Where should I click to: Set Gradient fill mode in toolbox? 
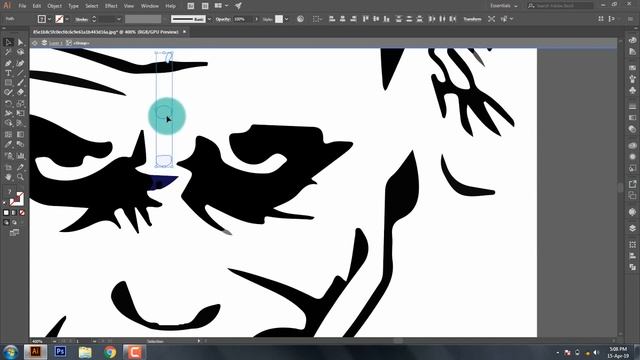14,213
